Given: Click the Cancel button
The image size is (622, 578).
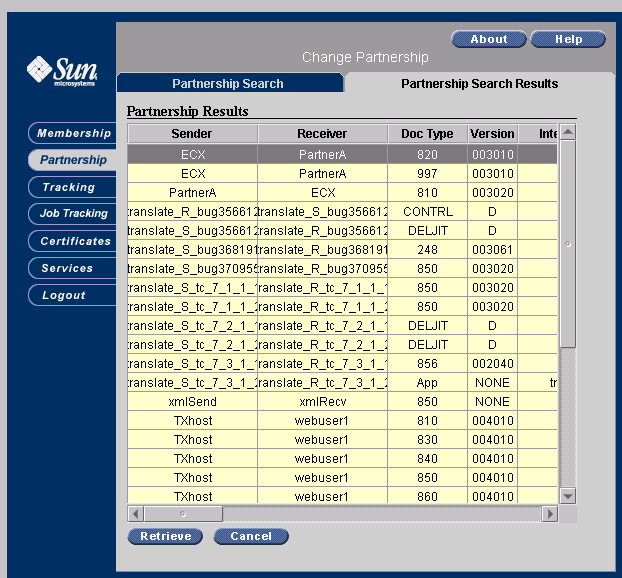Looking at the screenshot, I should point(251,536).
